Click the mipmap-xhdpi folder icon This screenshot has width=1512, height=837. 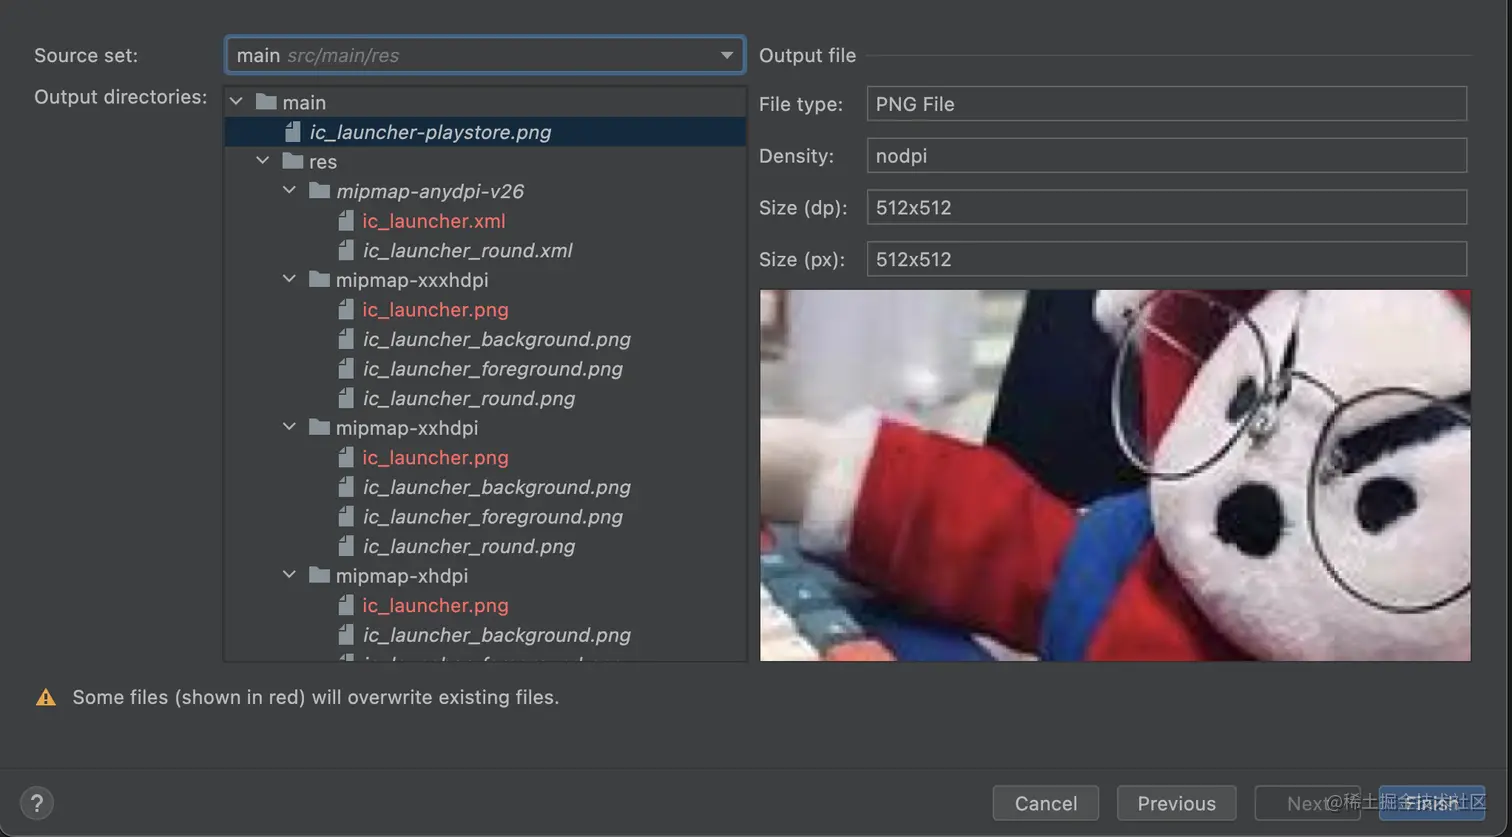[x=320, y=575]
